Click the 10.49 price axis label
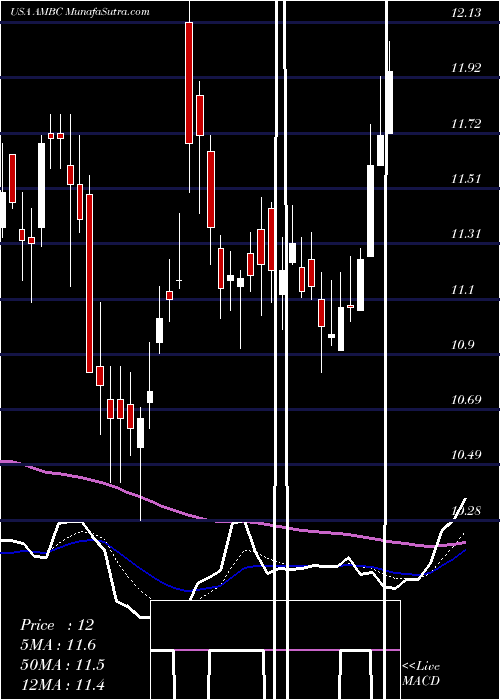The width and height of the screenshot is (500, 700). (x=466, y=454)
